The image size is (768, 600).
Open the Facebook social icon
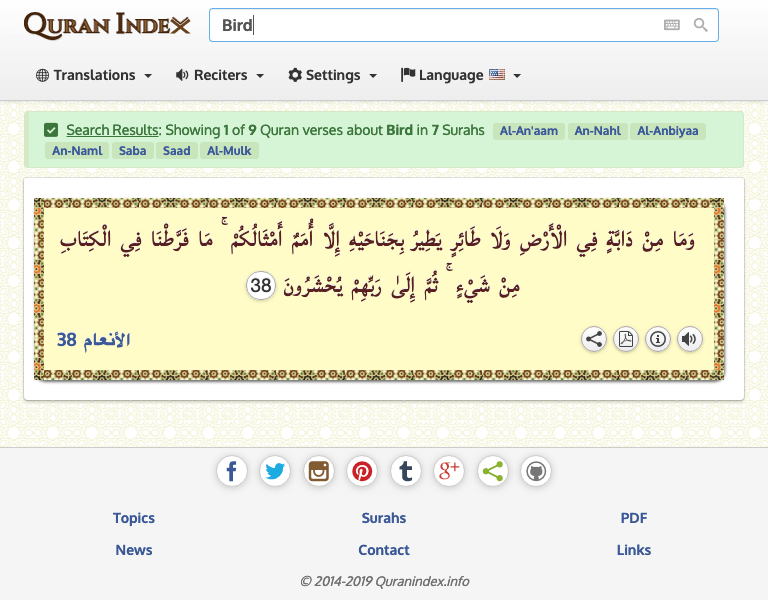(x=231, y=471)
